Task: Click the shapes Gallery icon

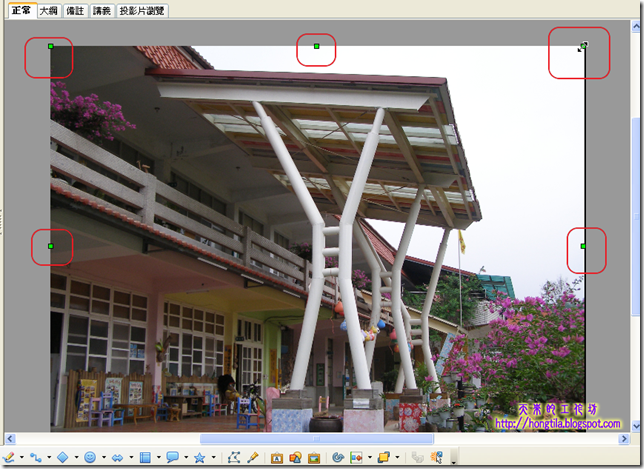Action: click(295, 457)
